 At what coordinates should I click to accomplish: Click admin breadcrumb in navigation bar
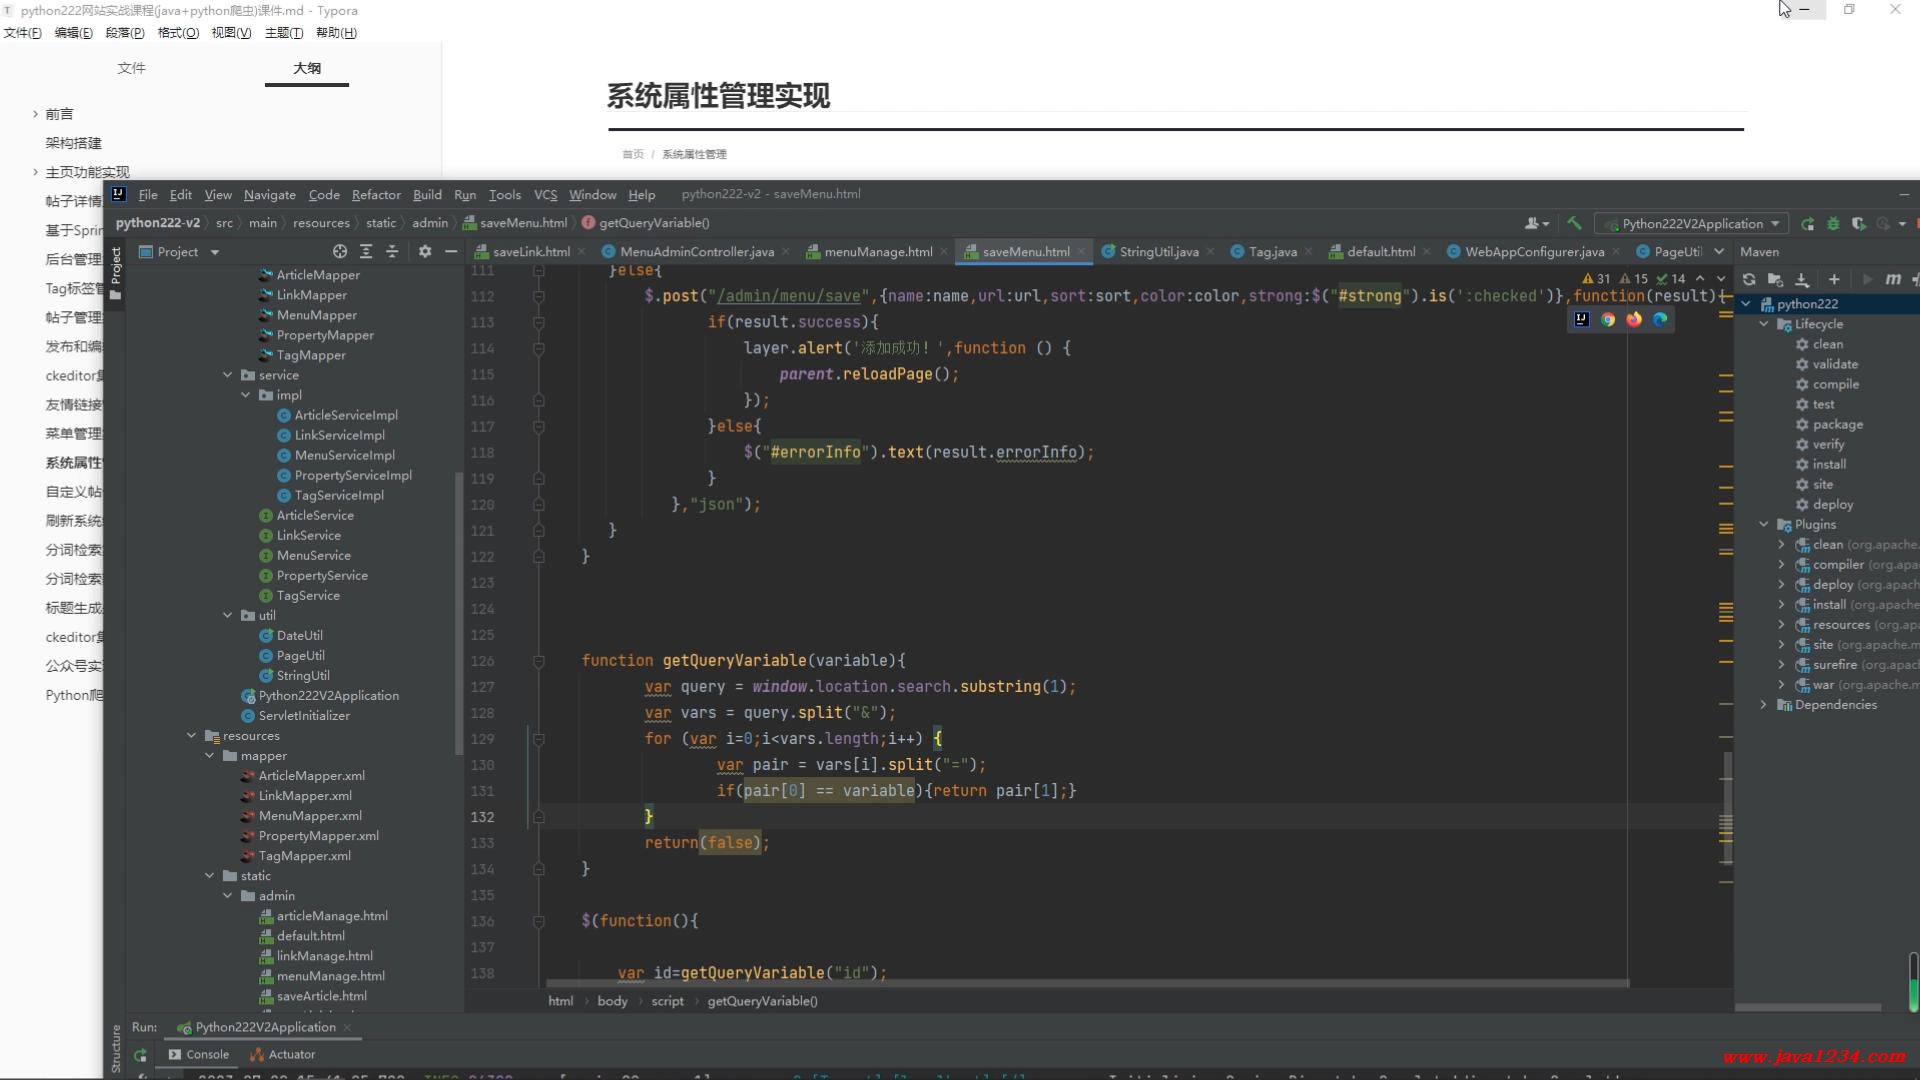[x=430, y=223]
